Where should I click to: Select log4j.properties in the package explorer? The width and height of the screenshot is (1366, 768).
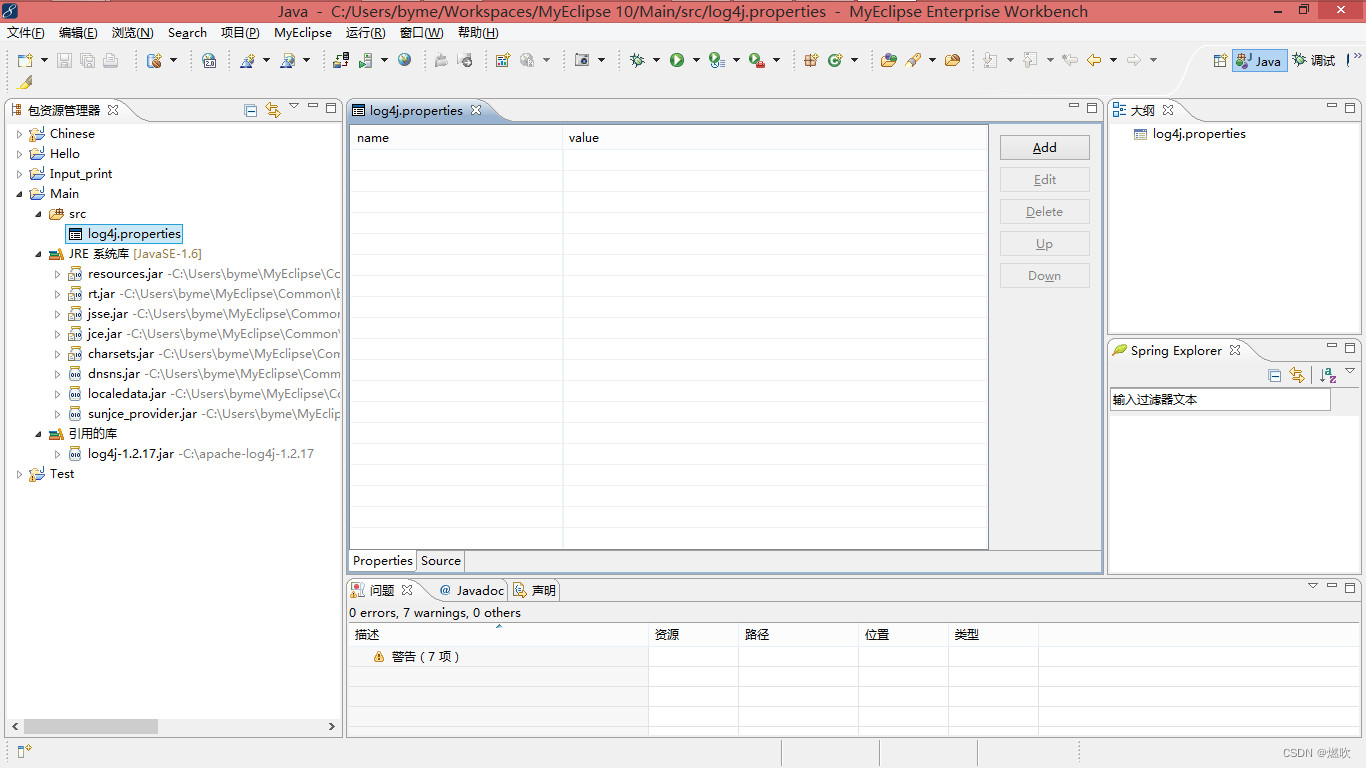(x=124, y=233)
